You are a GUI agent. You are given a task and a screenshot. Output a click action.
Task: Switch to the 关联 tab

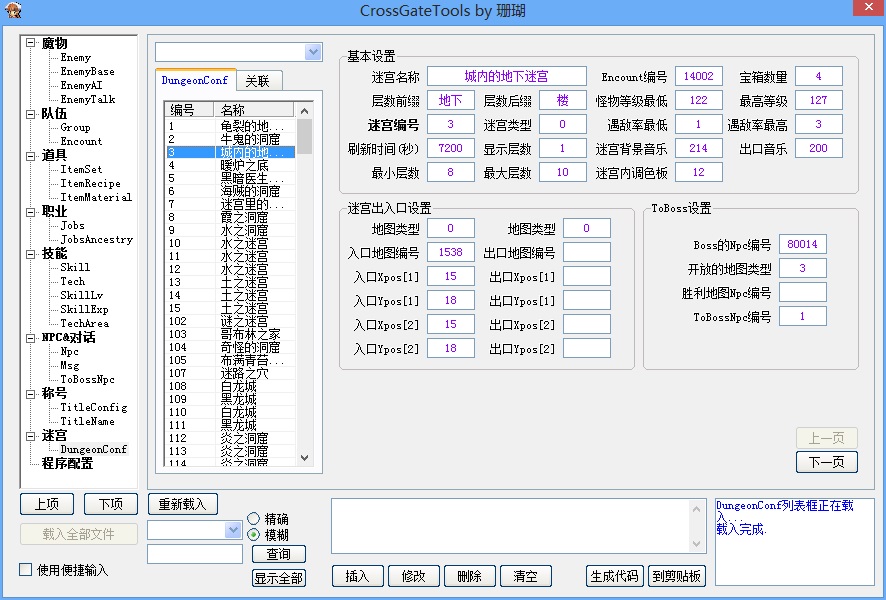(x=258, y=81)
